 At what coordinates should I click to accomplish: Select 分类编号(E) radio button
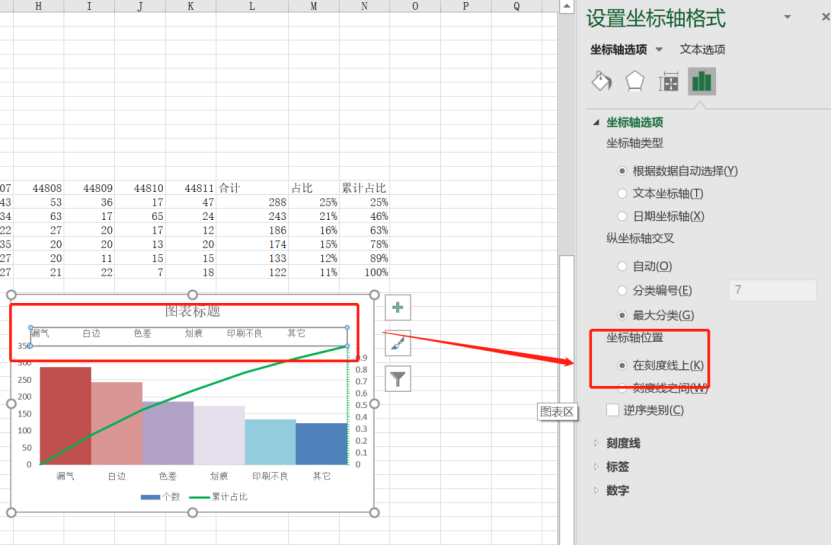coord(622,290)
